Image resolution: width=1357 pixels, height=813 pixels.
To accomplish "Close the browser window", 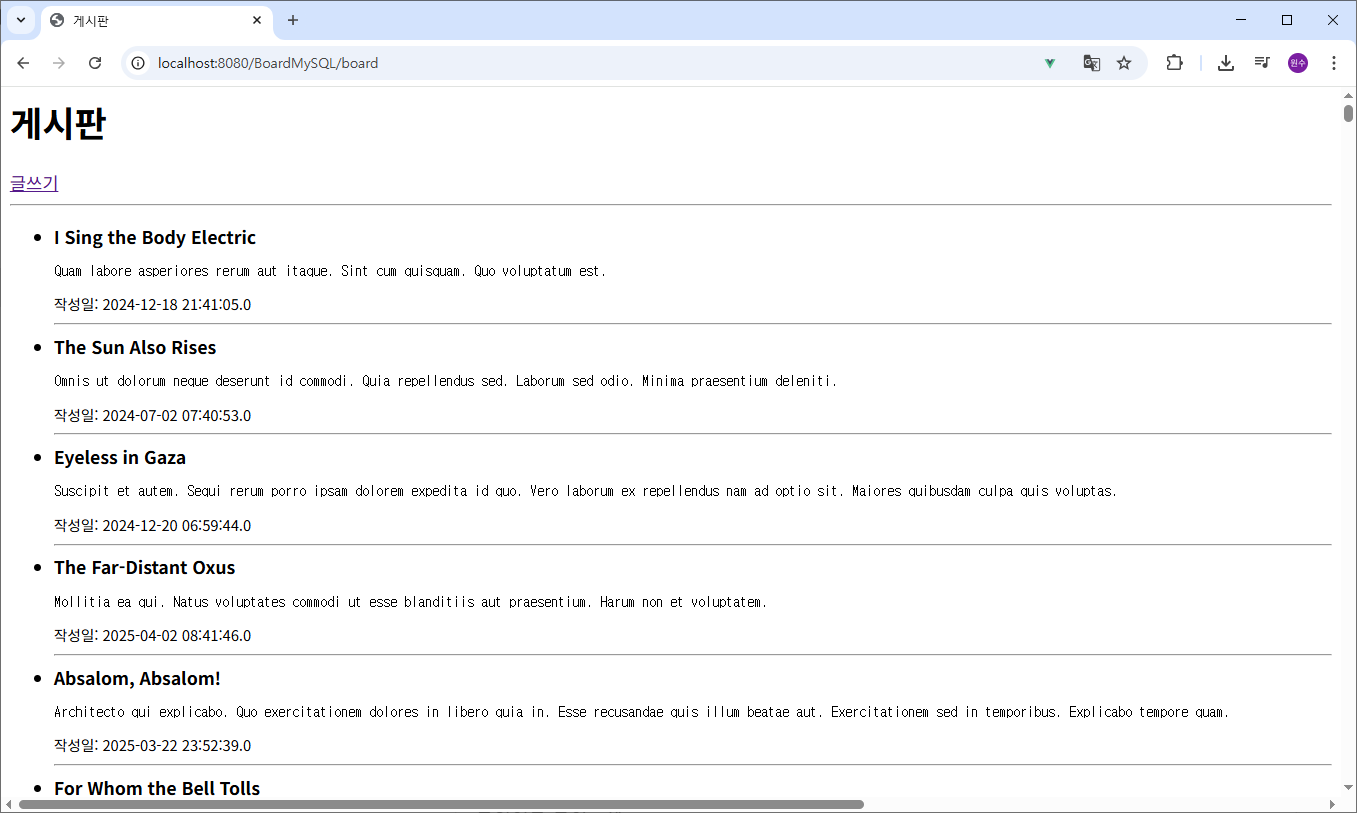I will [x=1333, y=20].
